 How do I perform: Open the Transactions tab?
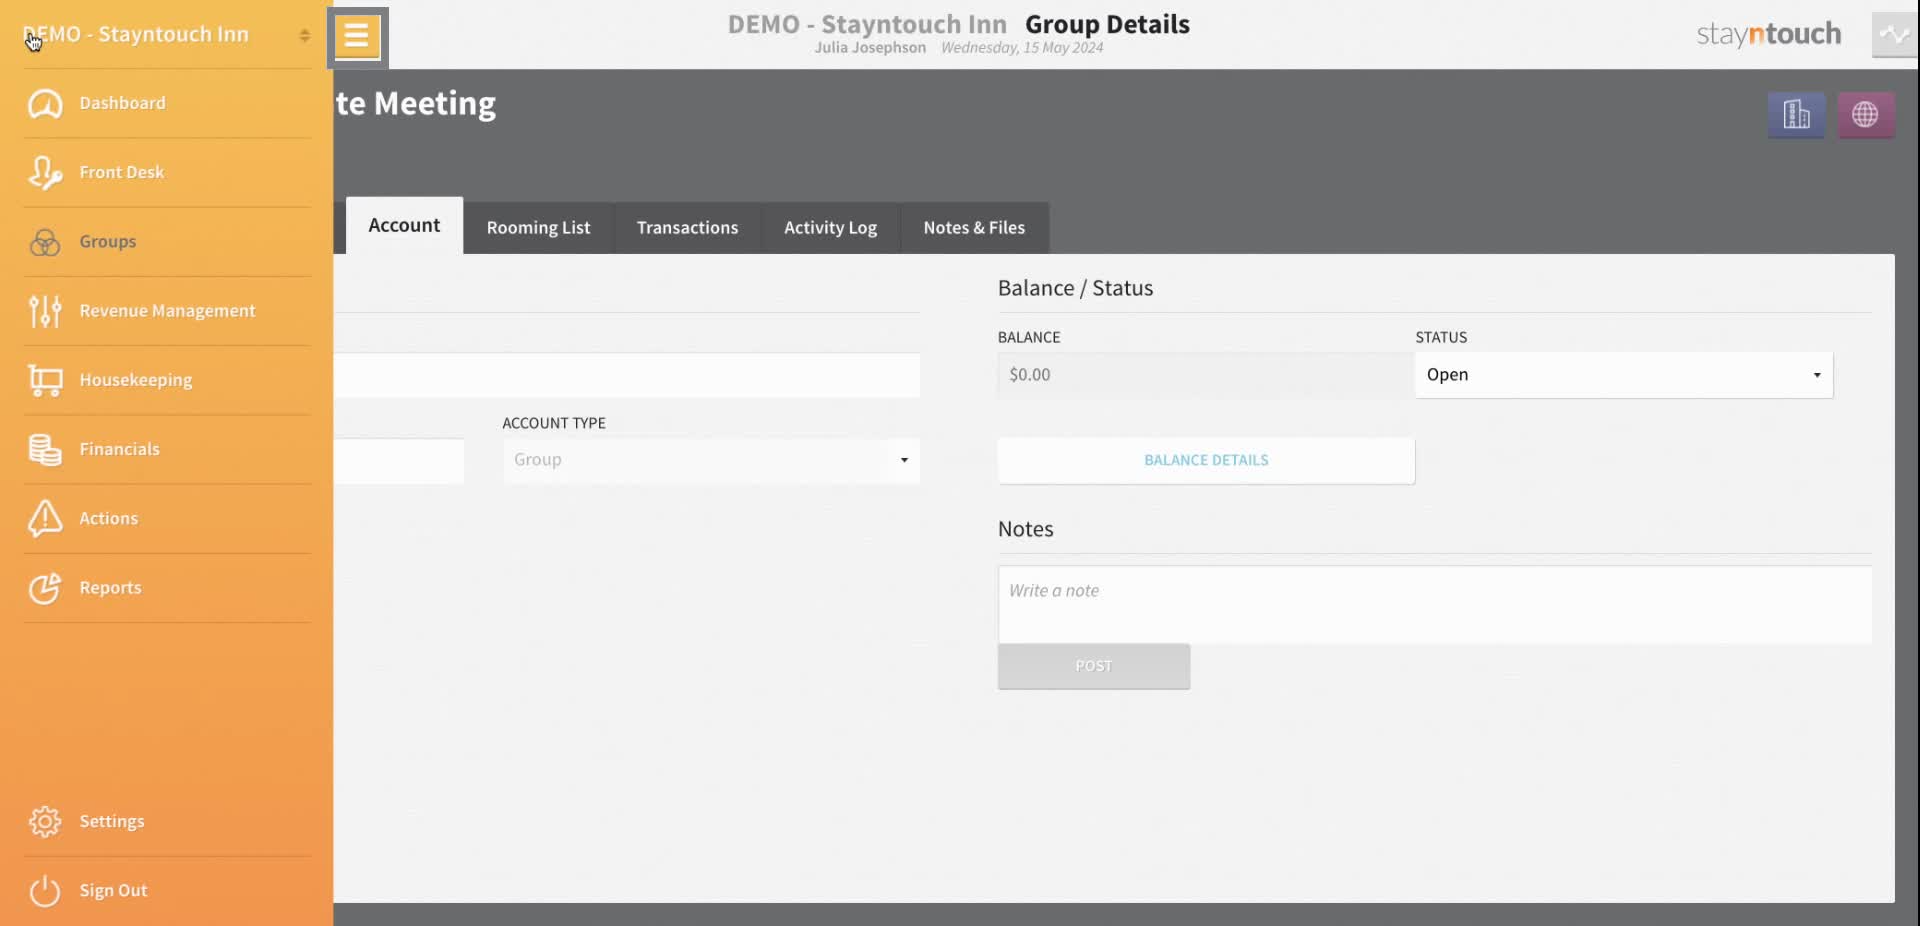[x=687, y=228]
